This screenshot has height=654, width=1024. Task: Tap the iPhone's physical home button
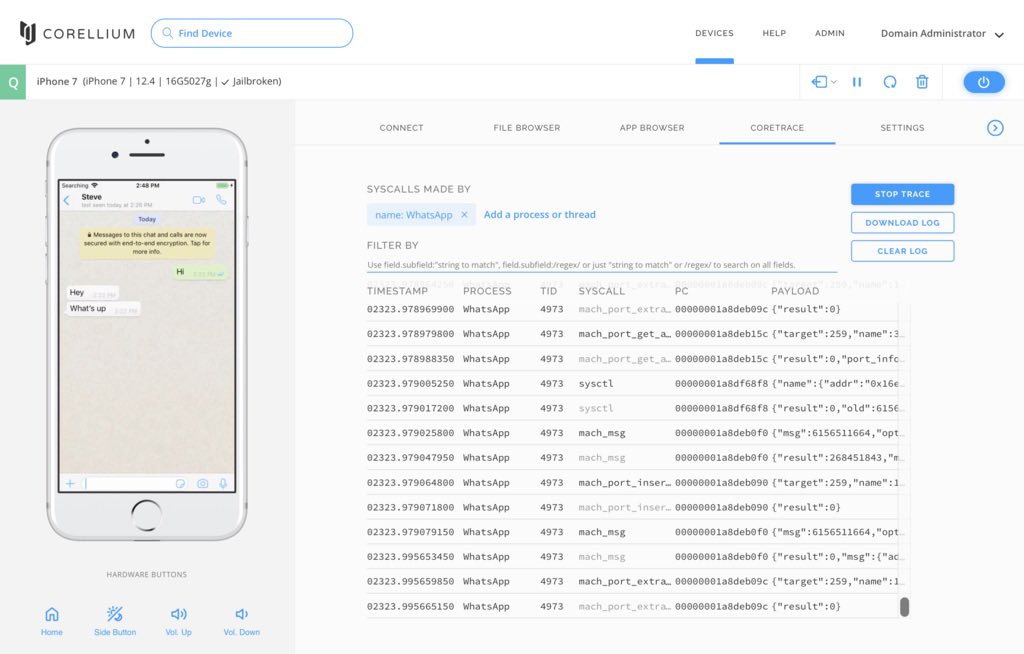pos(146,515)
